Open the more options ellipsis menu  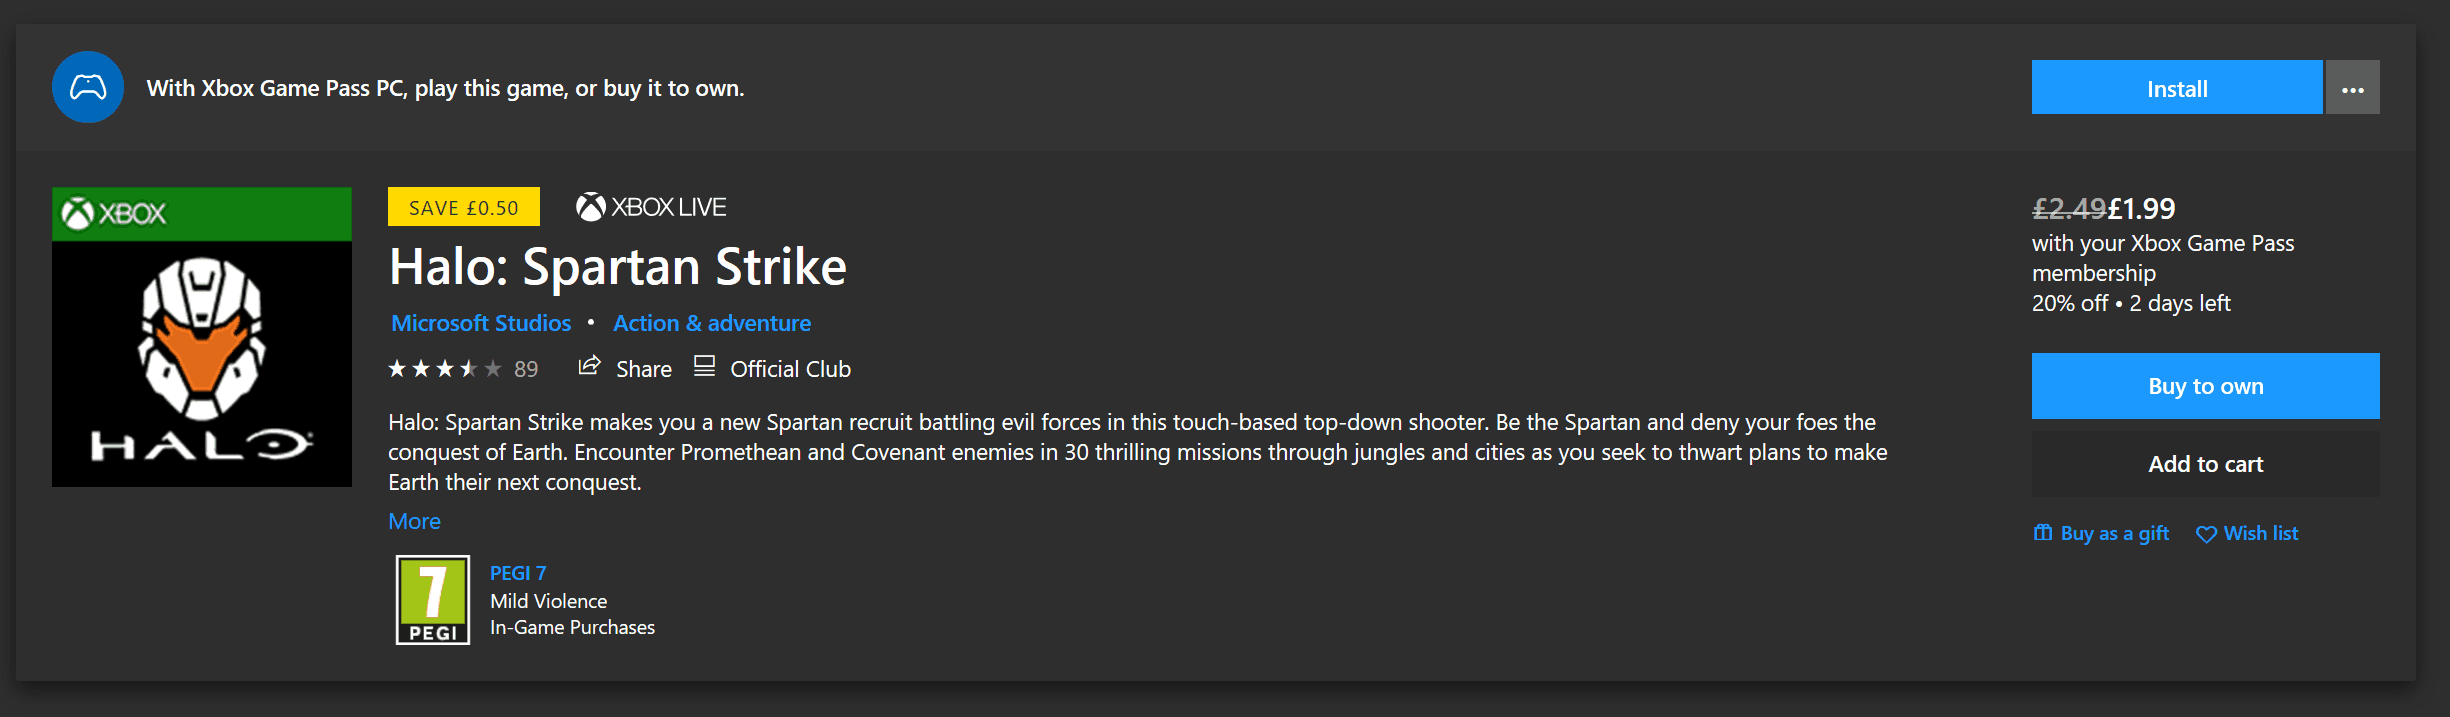pos(2353,88)
